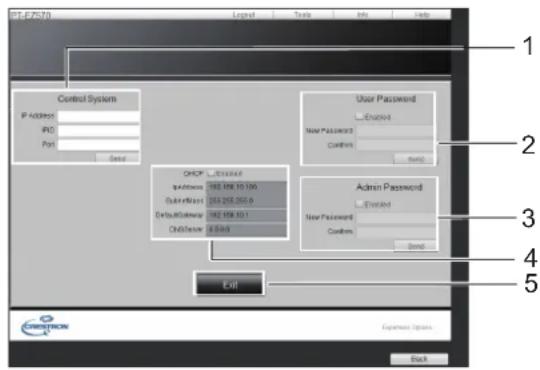Click Admin Password Confirm field
The image size is (540, 370).
coord(396,232)
